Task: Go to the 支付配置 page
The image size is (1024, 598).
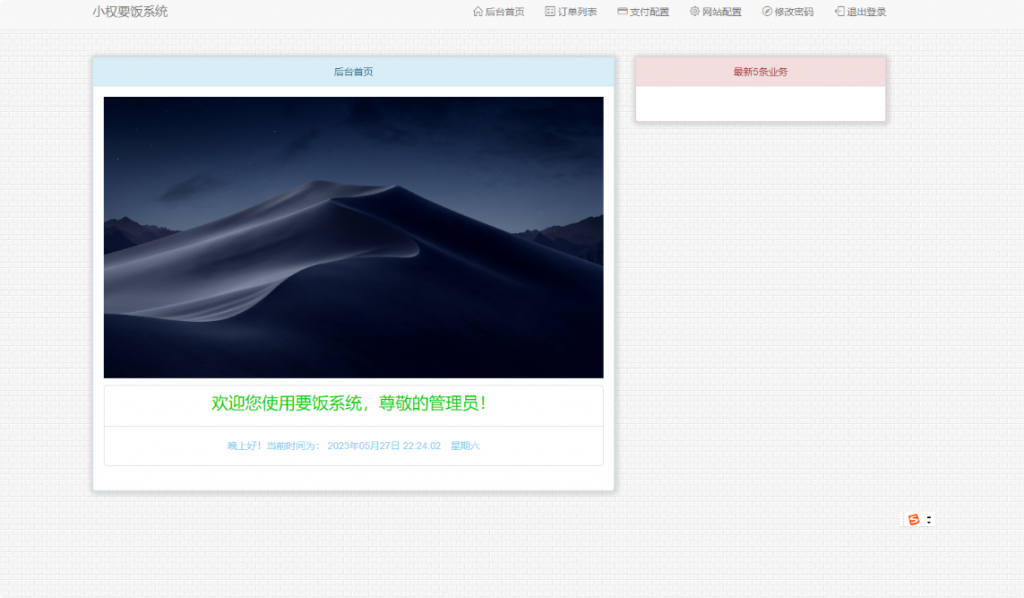Action: (643, 12)
